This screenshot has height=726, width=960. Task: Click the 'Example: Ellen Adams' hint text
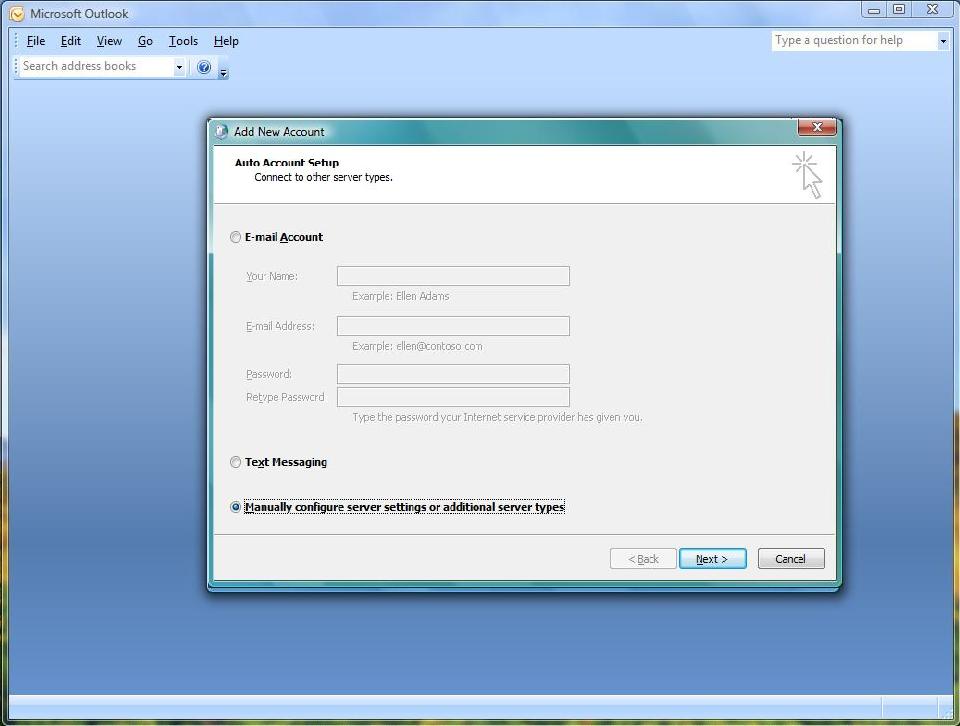400,296
